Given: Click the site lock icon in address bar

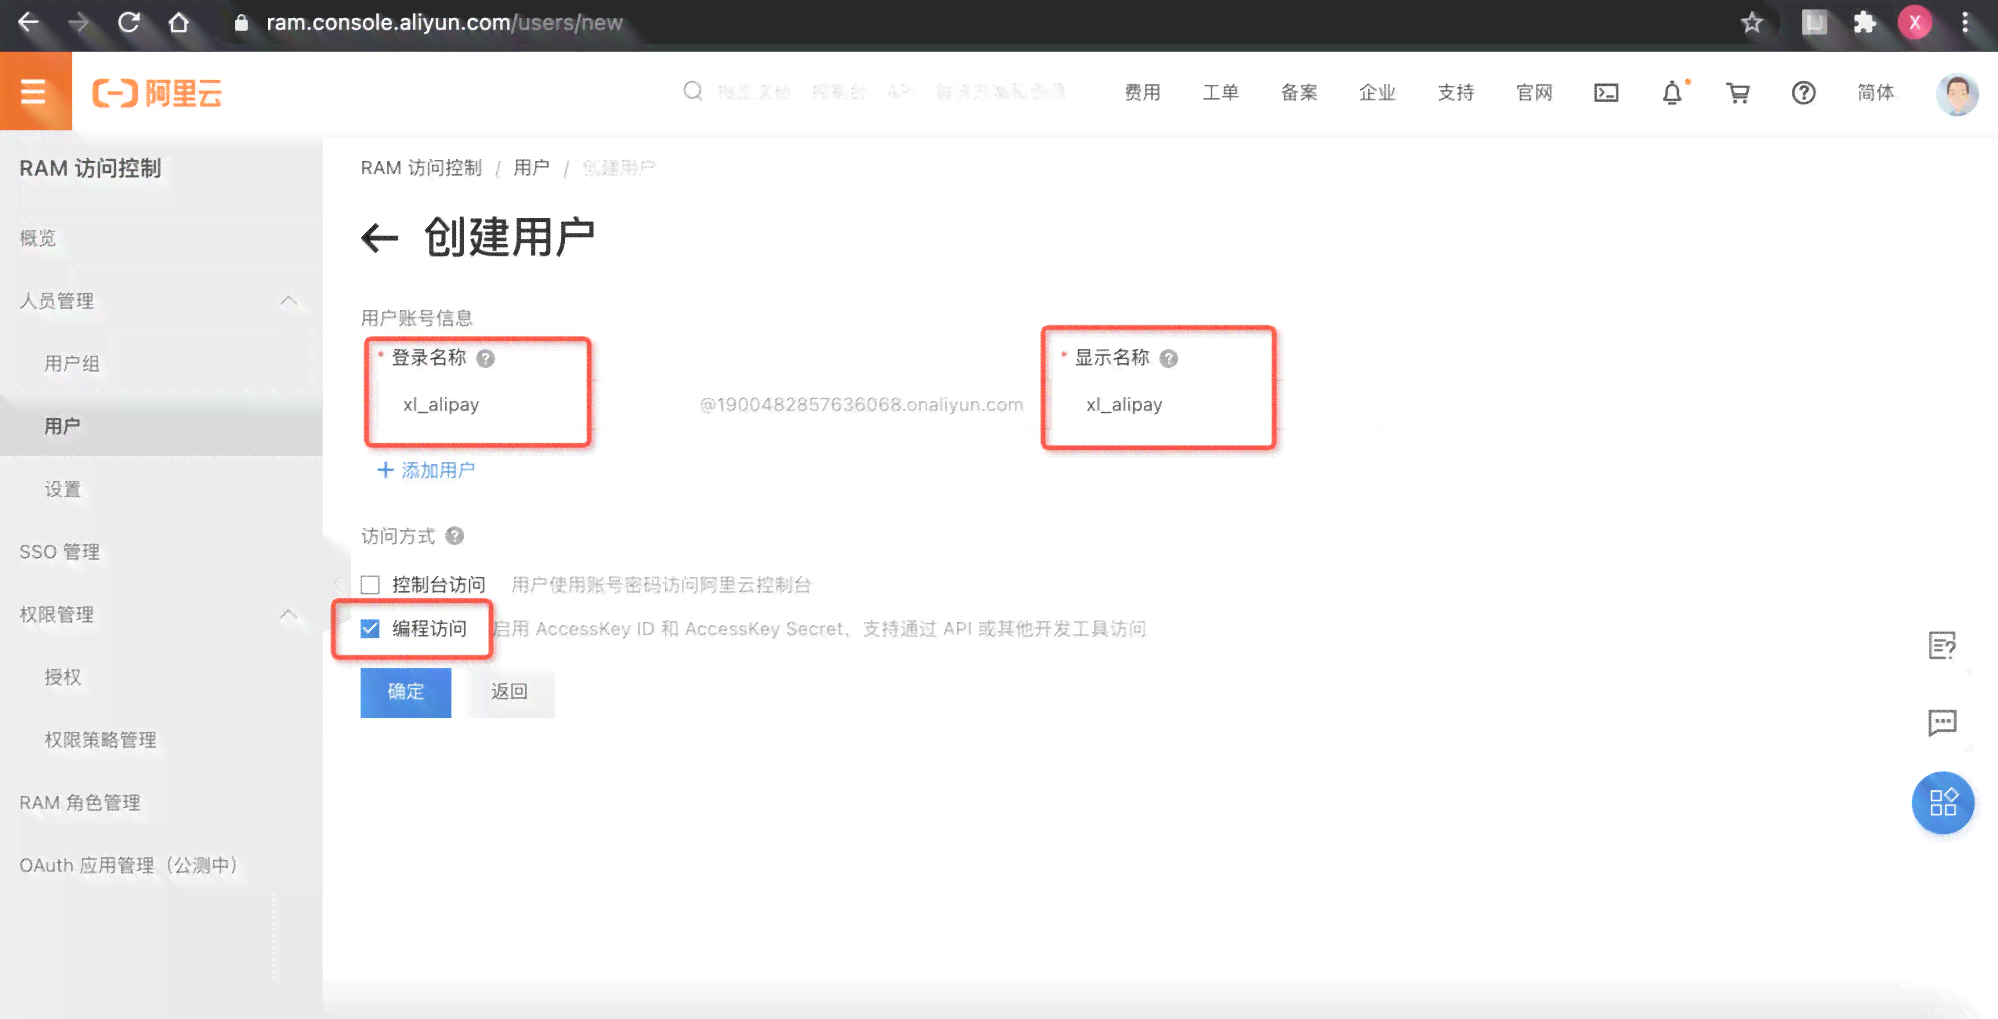Looking at the screenshot, I should pos(241,22).
